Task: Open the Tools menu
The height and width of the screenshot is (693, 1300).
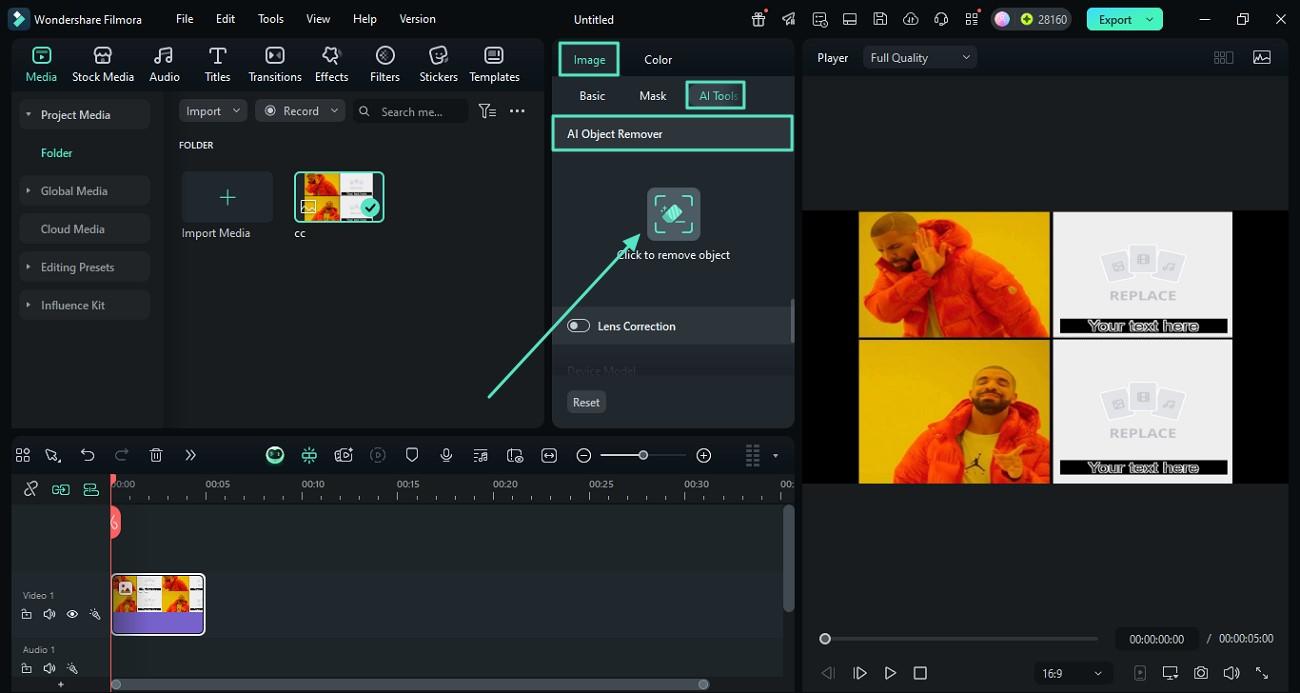Action: coord(271,19)
